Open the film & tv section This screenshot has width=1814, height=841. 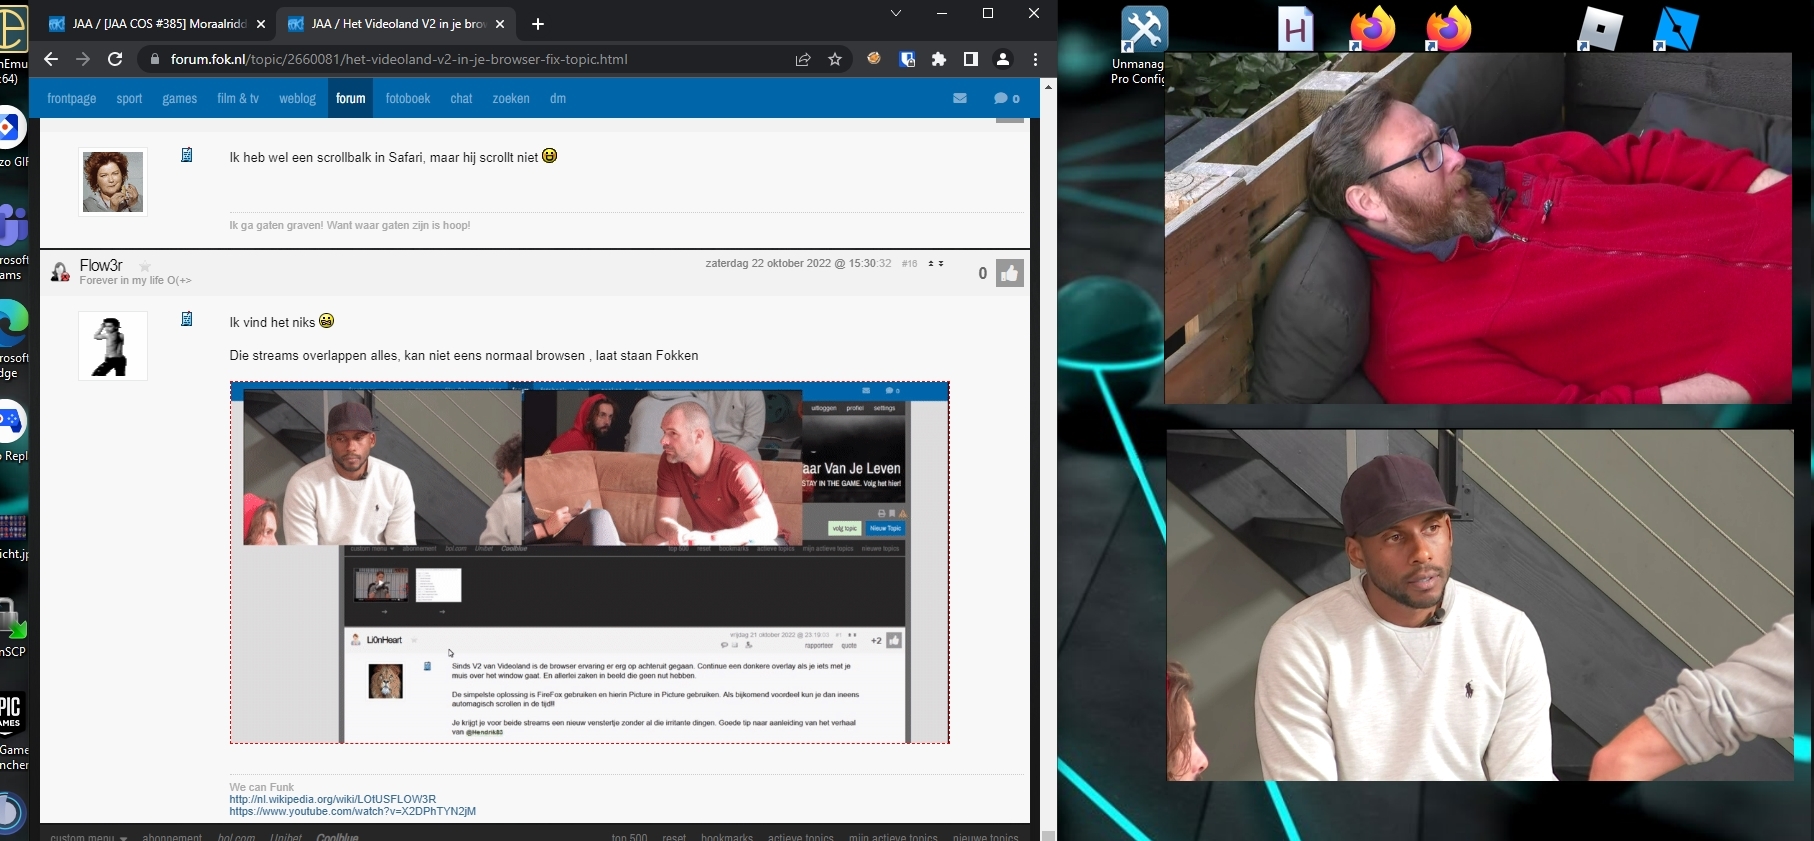[x=238, y=98]
